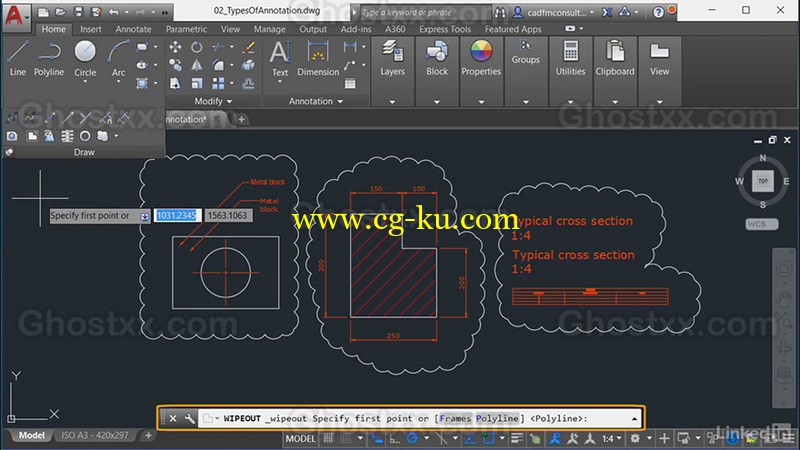Click MODEL in the status bar
Viewport: 800px width, 450px height.
300,438
